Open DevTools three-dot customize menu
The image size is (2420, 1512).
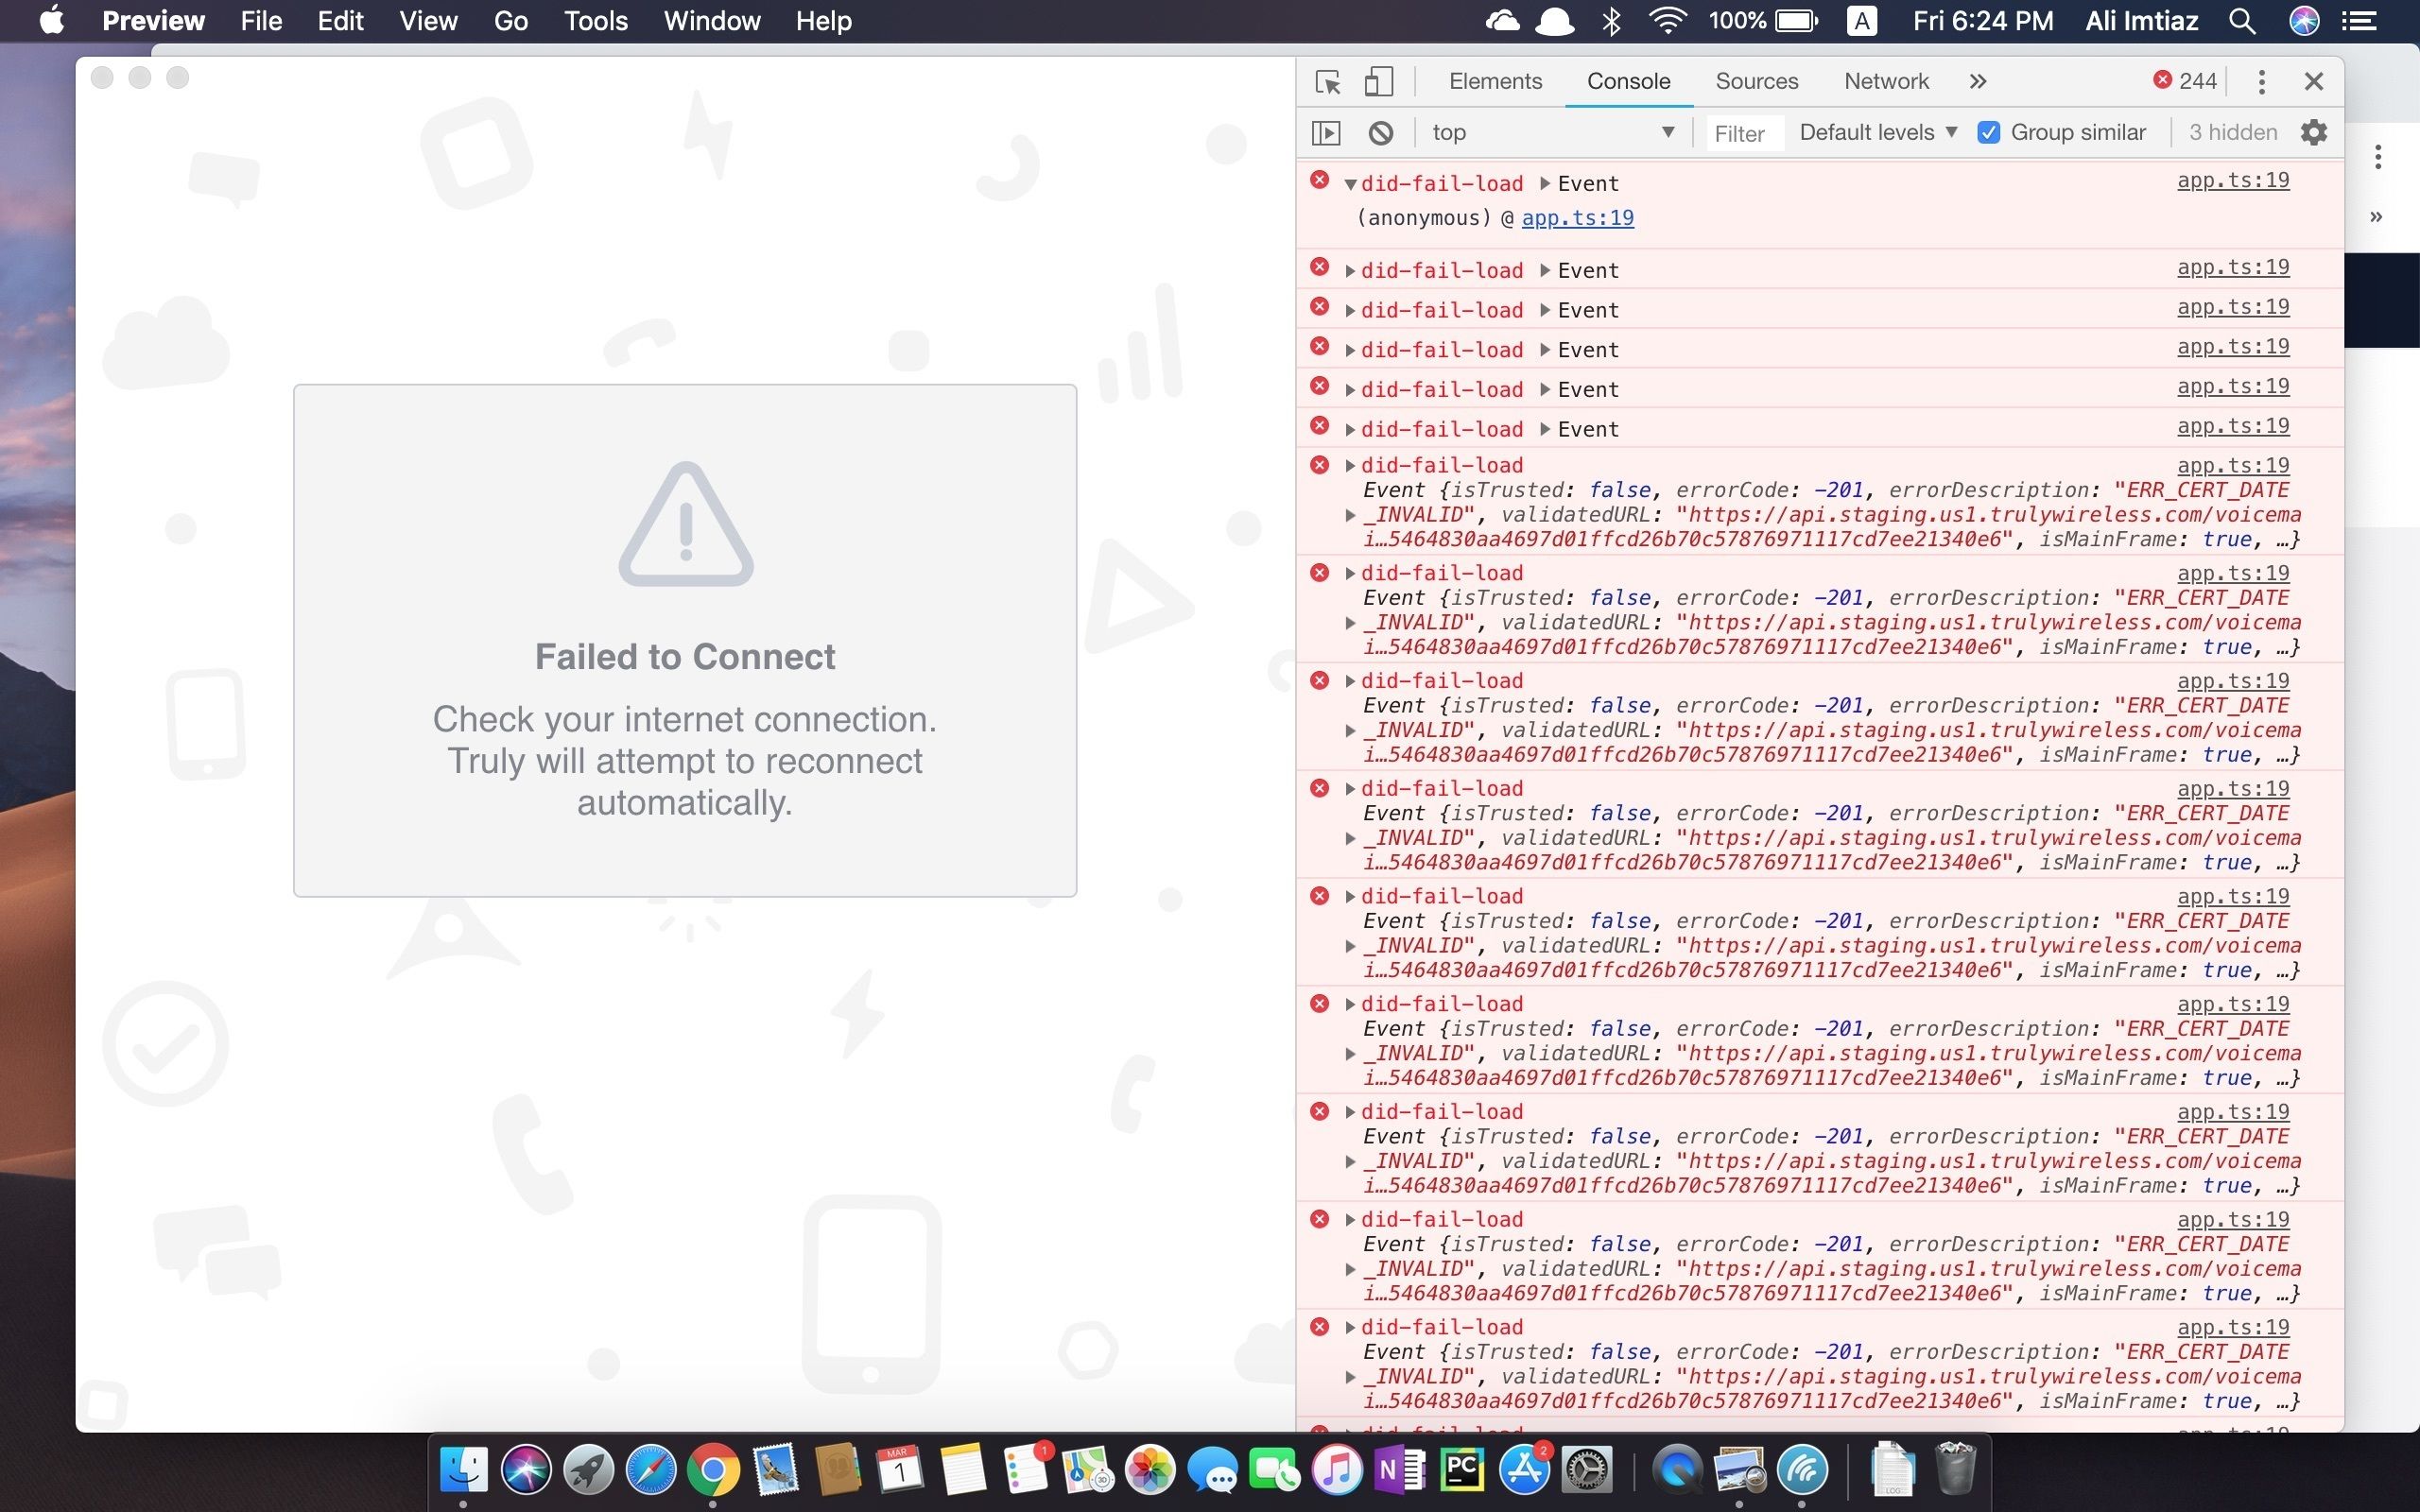pyautogui.click(x=2261, y=82)
